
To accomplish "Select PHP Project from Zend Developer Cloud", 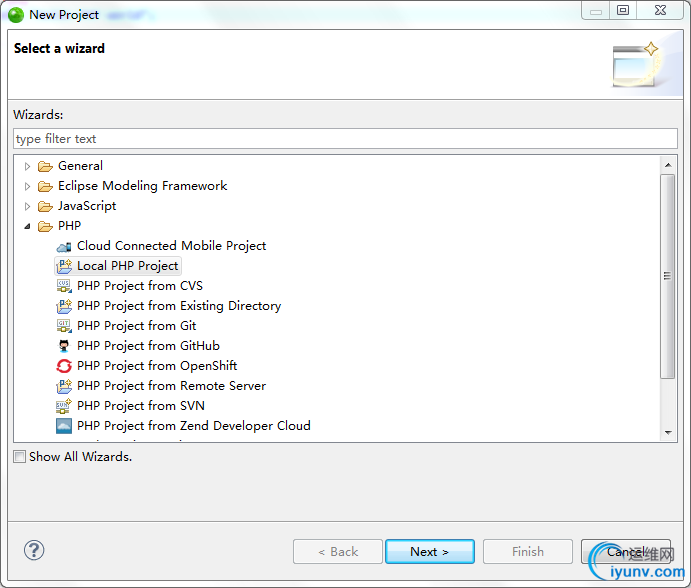I will 193,426.
